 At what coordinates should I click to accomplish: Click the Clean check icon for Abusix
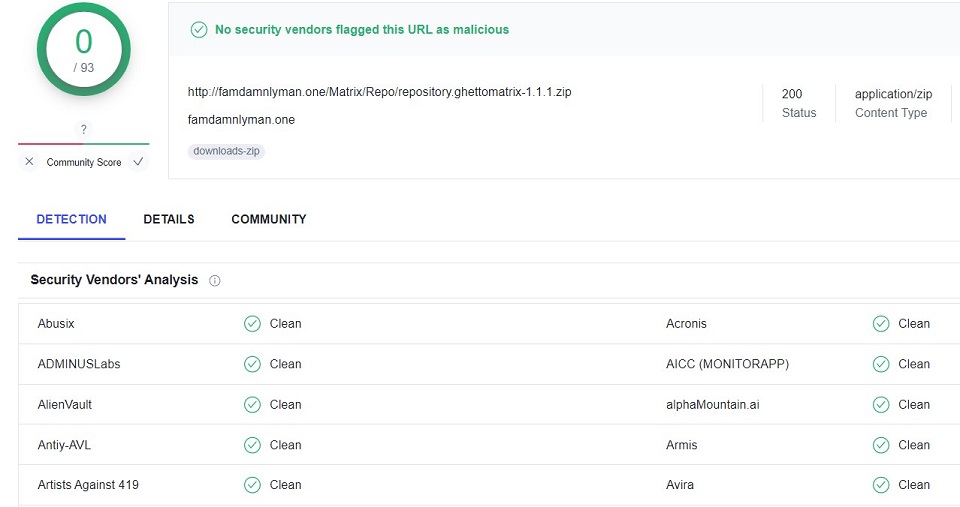coord(252,324)
